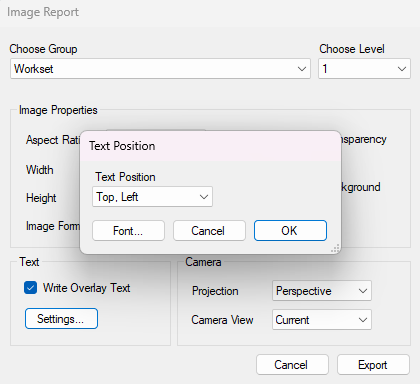
Task: Click the resize grip of Text Position dialog
Action: point(335,249)
